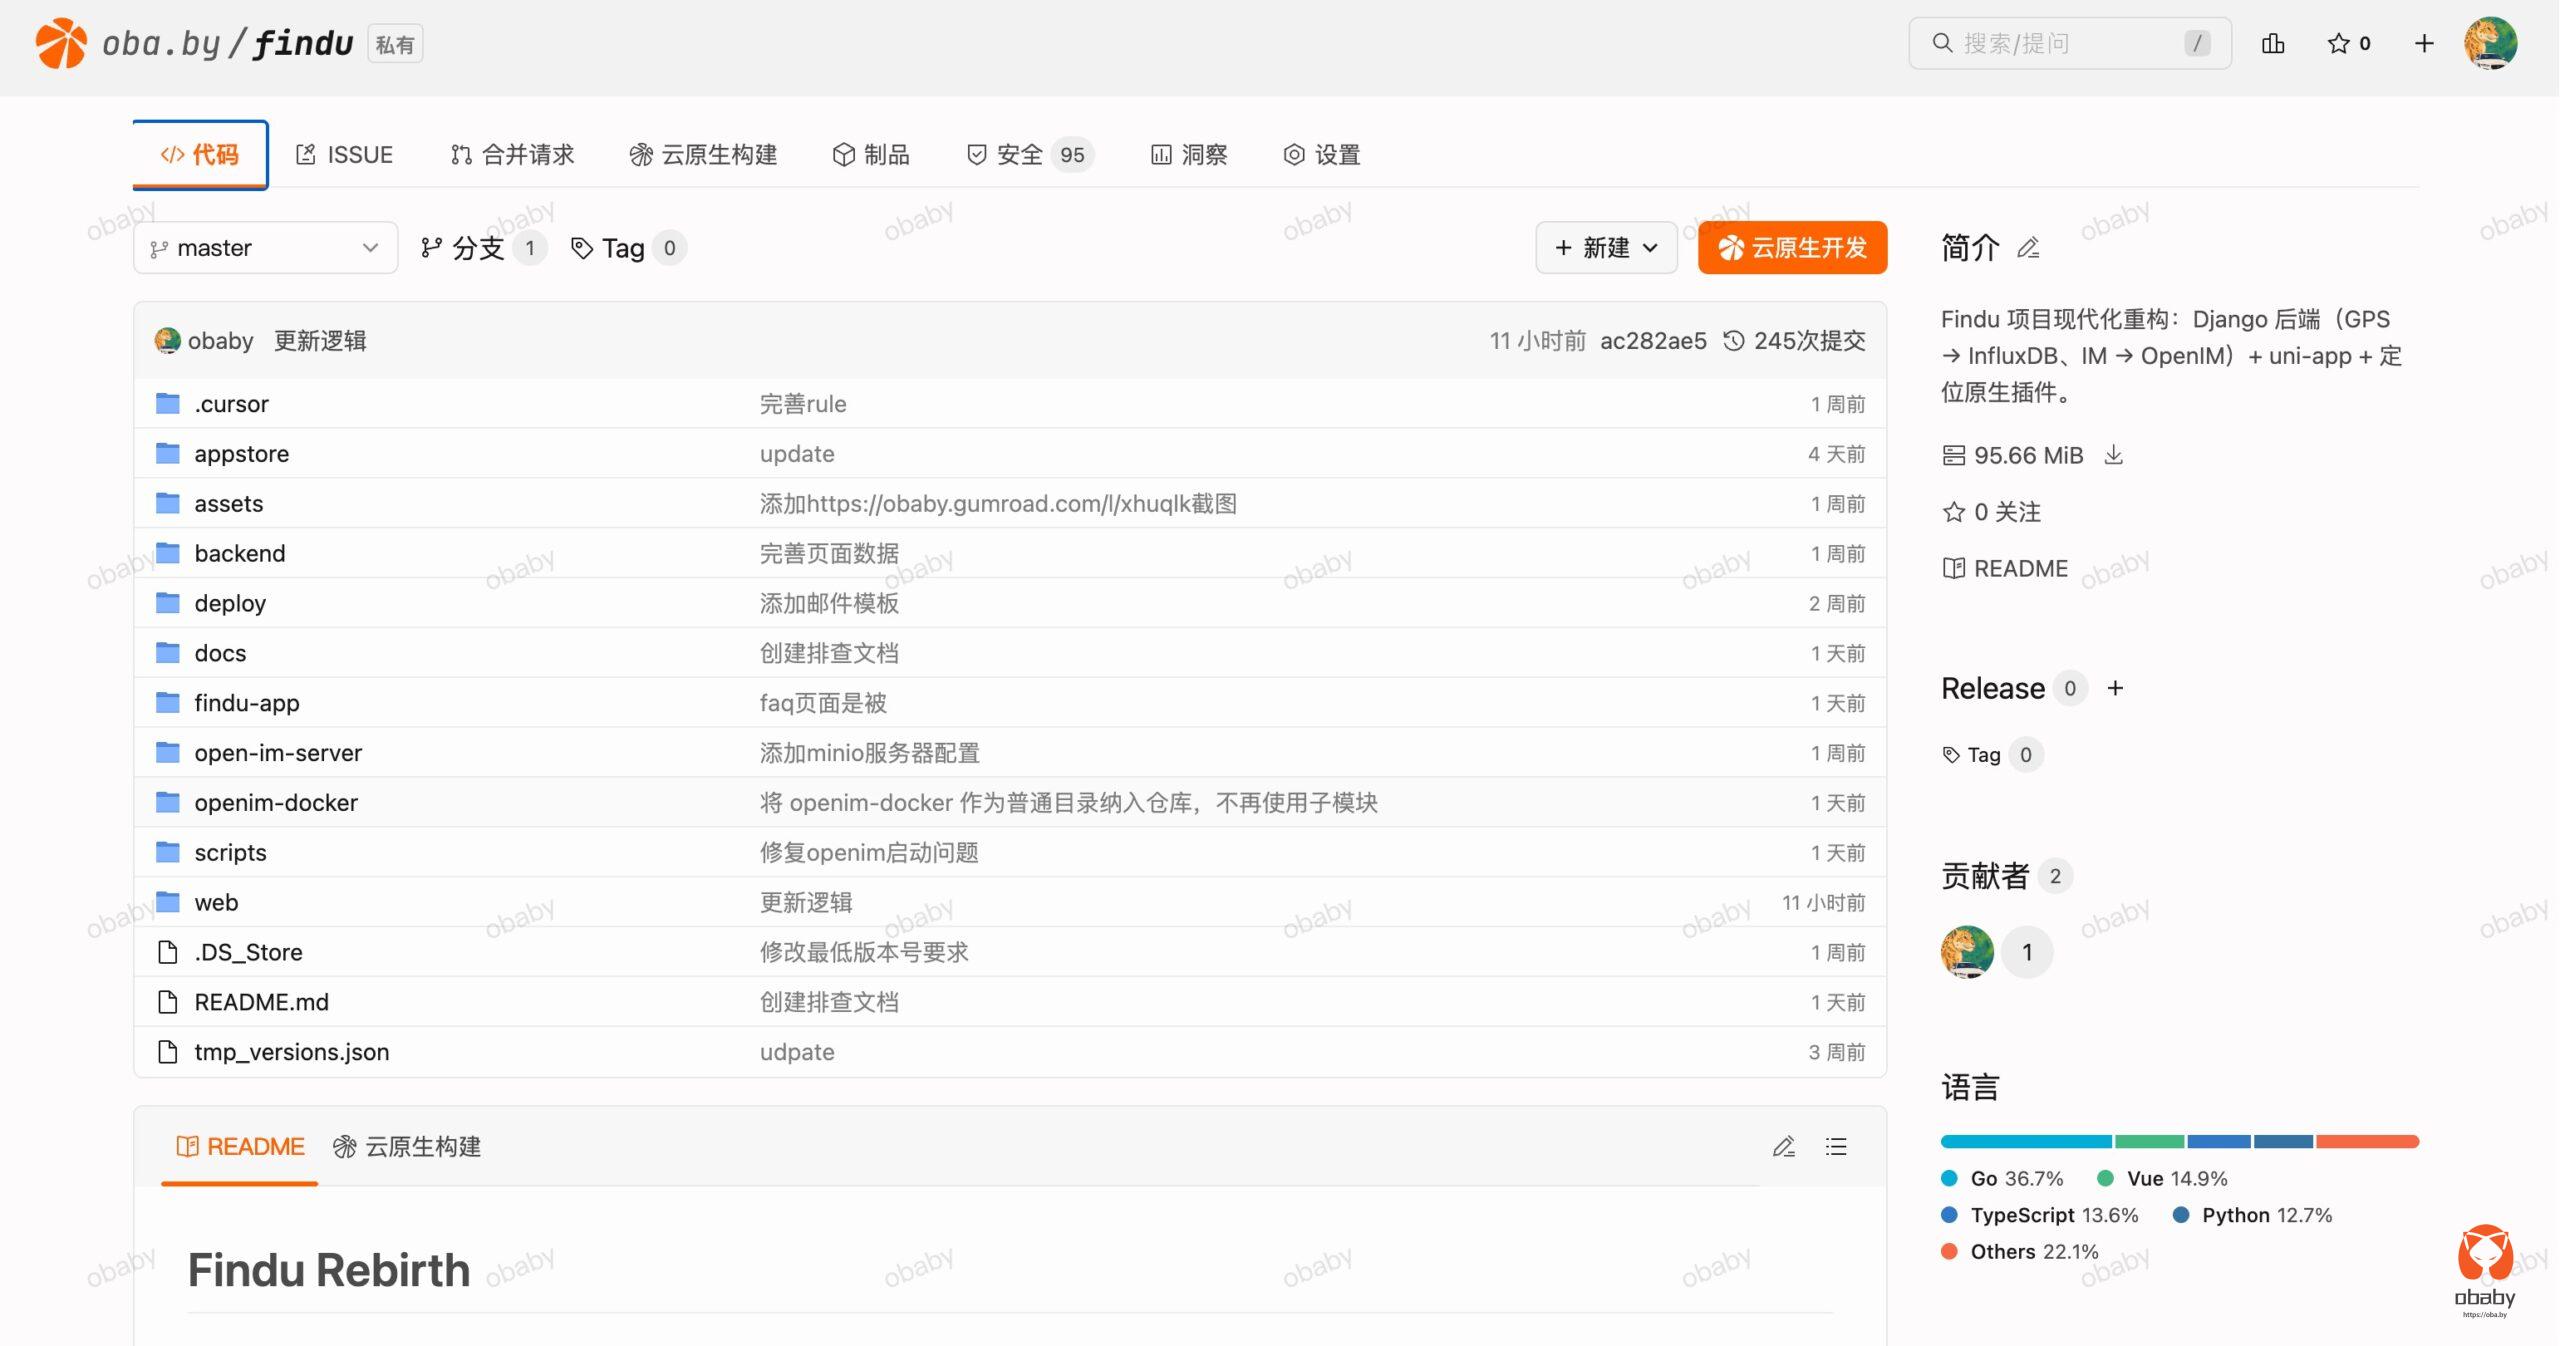Open the 设置 tab
The width and height of the screenshot is (2560, 1346).
tap(1322, 154)
